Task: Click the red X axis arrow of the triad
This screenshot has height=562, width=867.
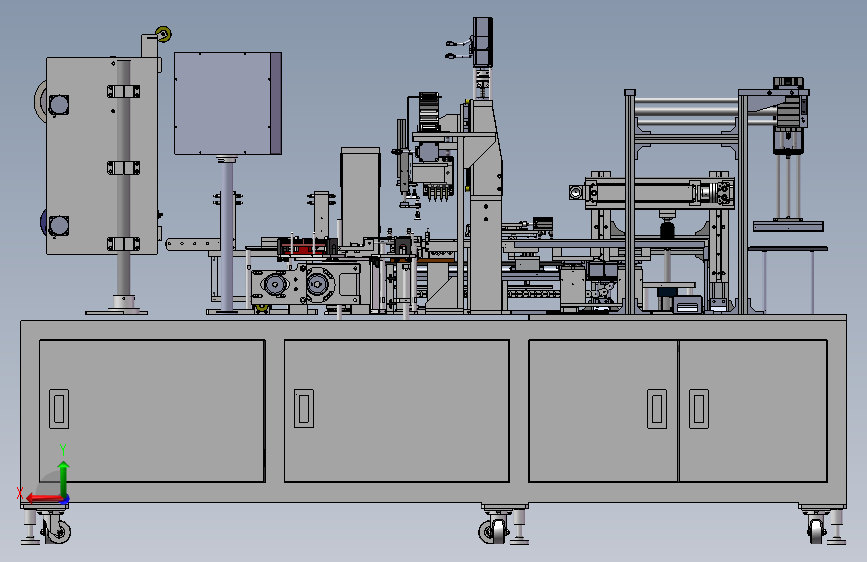Action: click(45, 498)
